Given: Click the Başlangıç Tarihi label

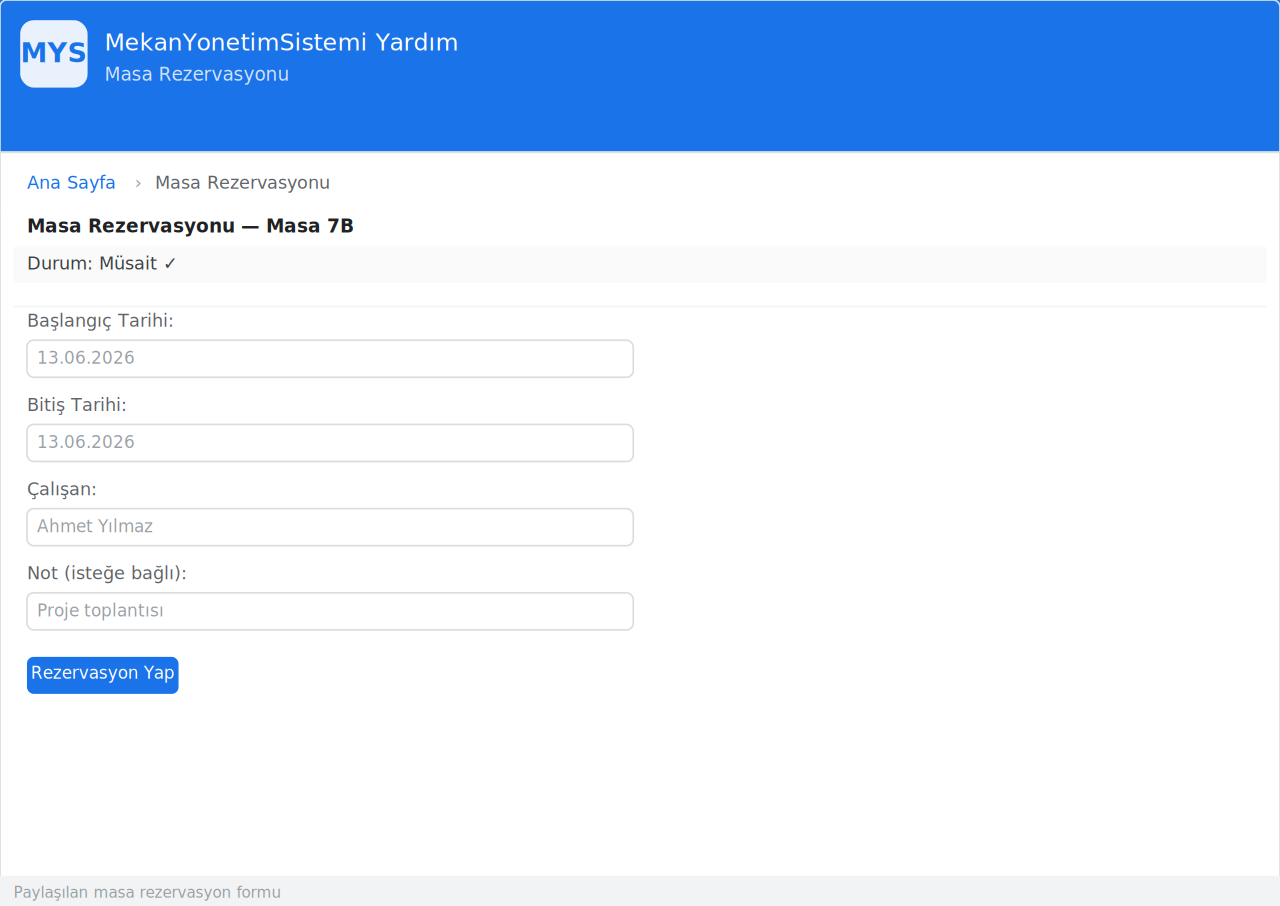Looking at the screenshot, I should (100, 321).
